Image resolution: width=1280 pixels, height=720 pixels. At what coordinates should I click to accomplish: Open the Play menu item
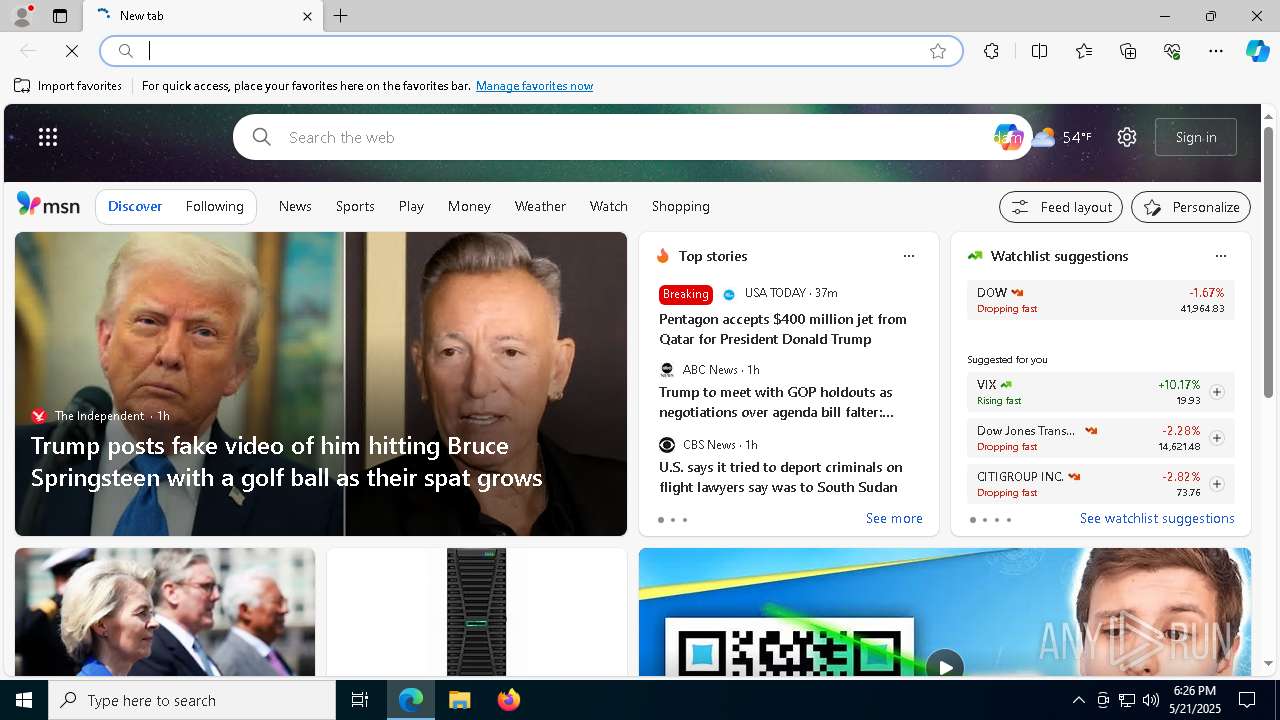click(411, 206)
